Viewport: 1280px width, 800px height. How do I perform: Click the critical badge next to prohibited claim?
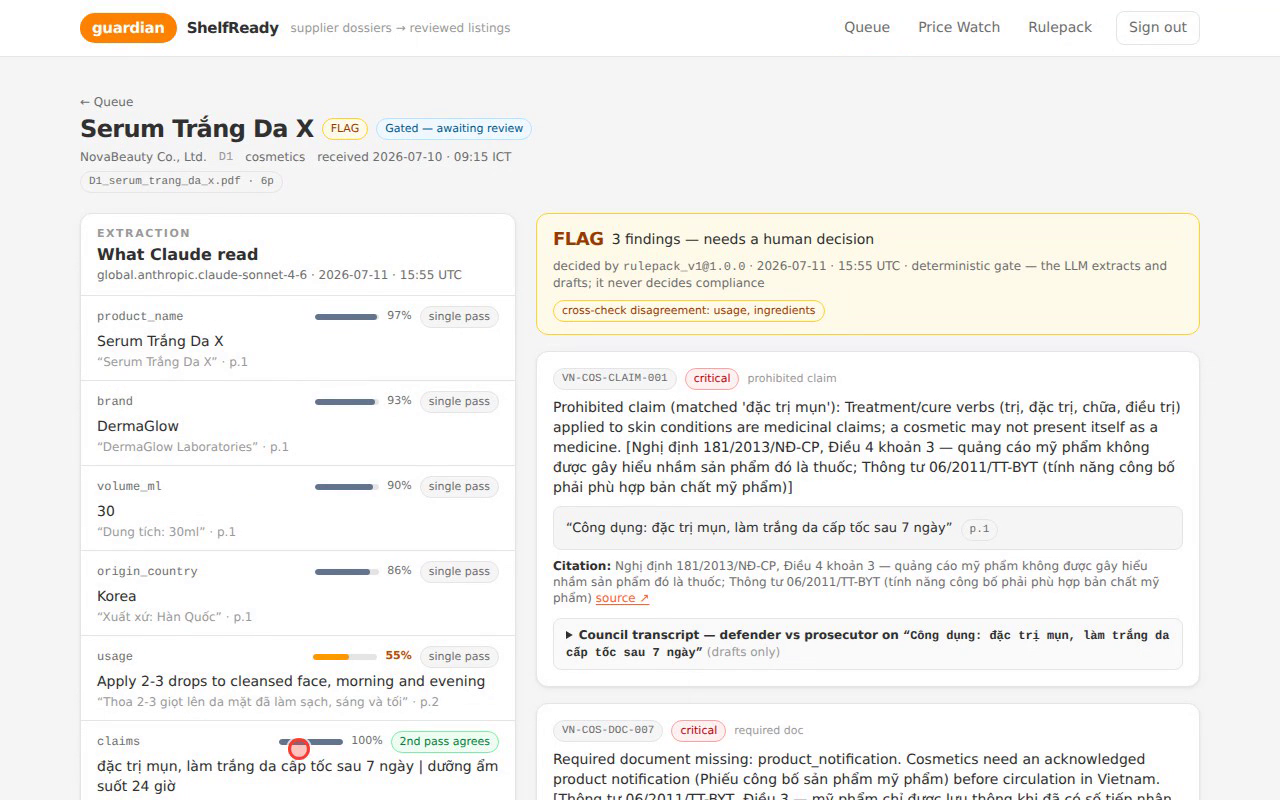coord(712,379)
